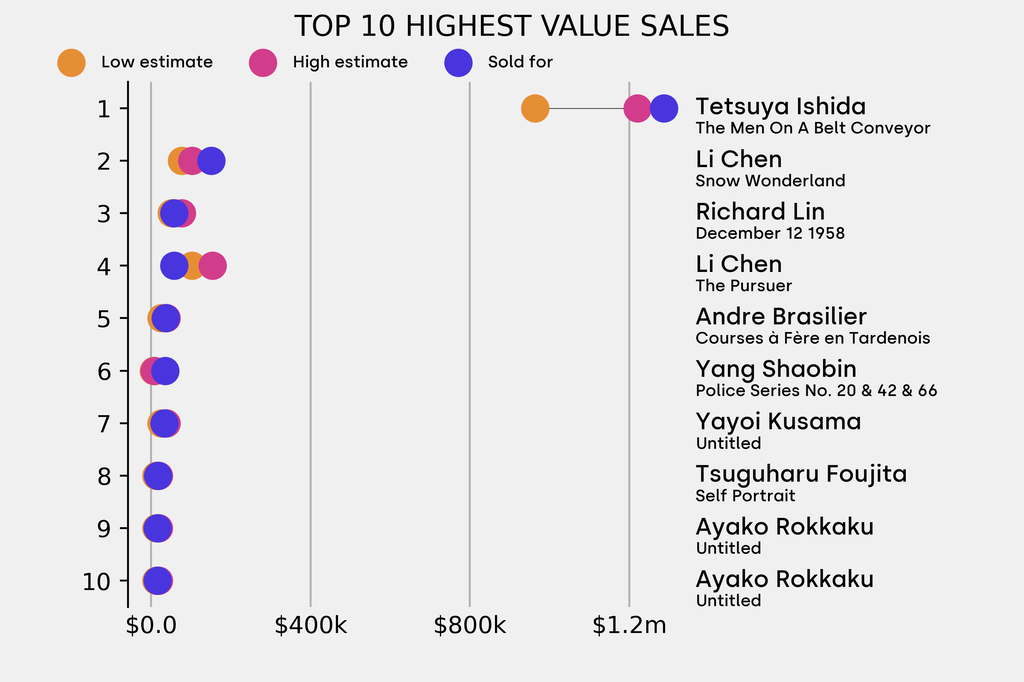Click the blue Sold for legend dot
This screenshot has width=1024, height=682.
point(457,62)
